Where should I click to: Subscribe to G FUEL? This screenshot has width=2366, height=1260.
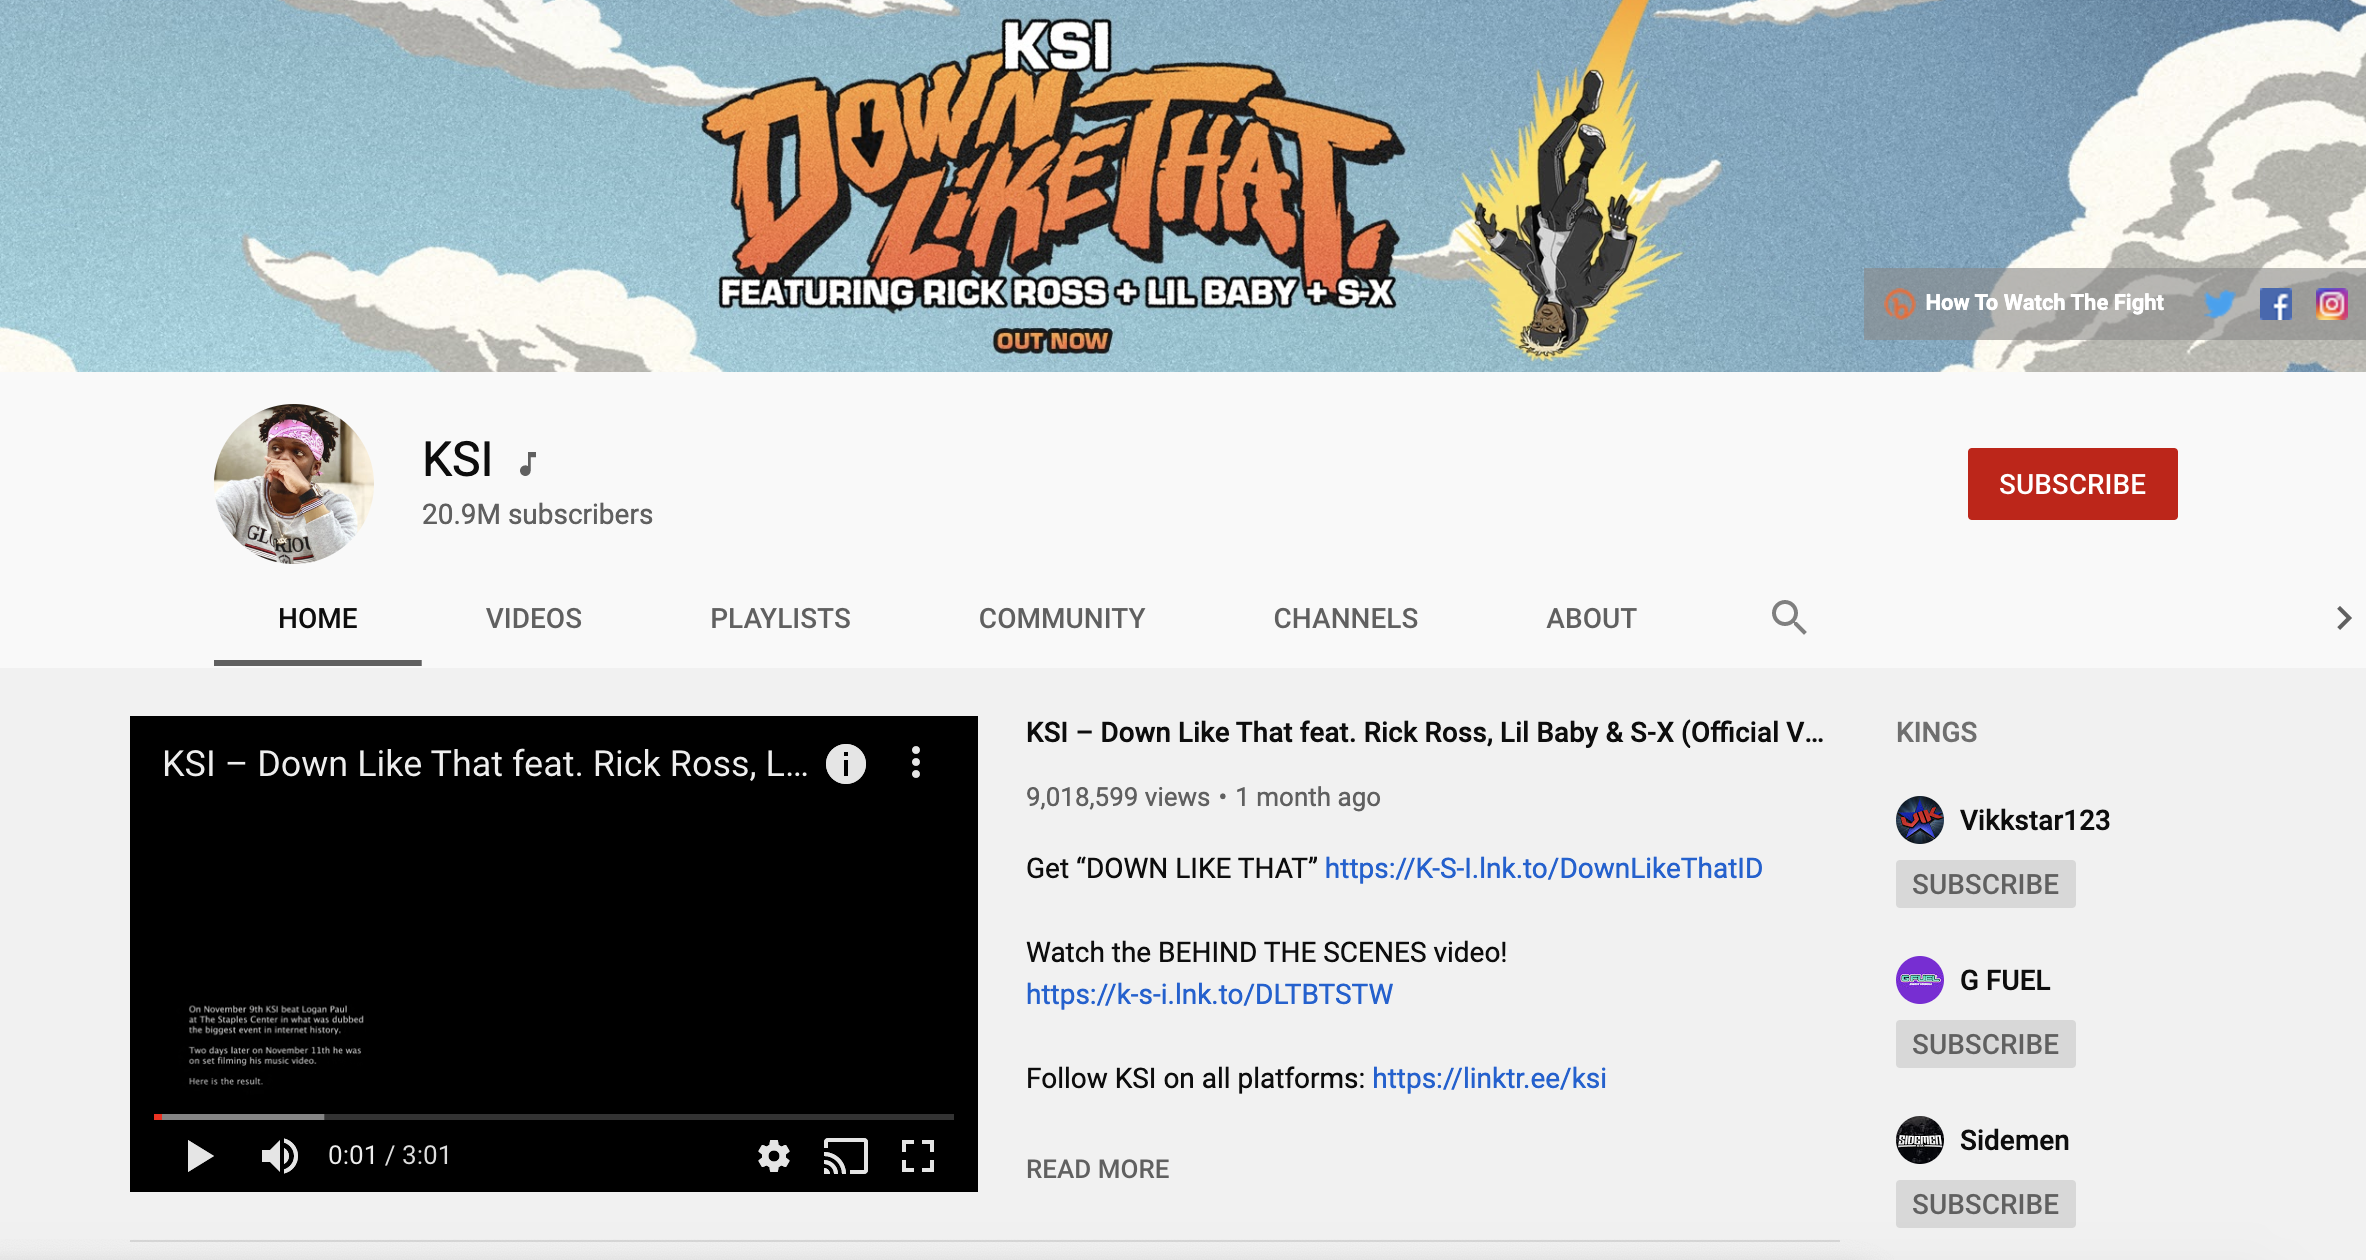point(1985,1044)
